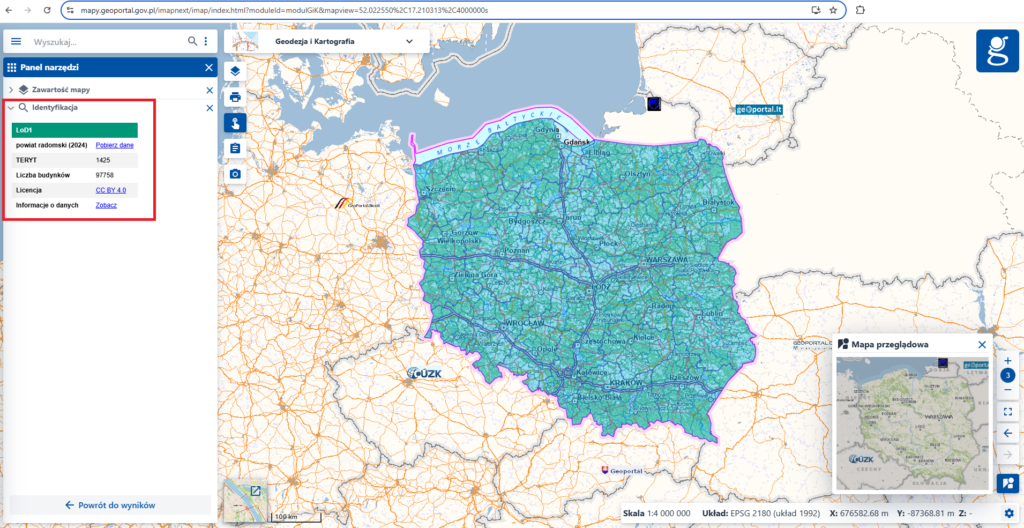Click the install app icon in address bar
This screenshot has width=1024, height=528.
tap(815, 10)
